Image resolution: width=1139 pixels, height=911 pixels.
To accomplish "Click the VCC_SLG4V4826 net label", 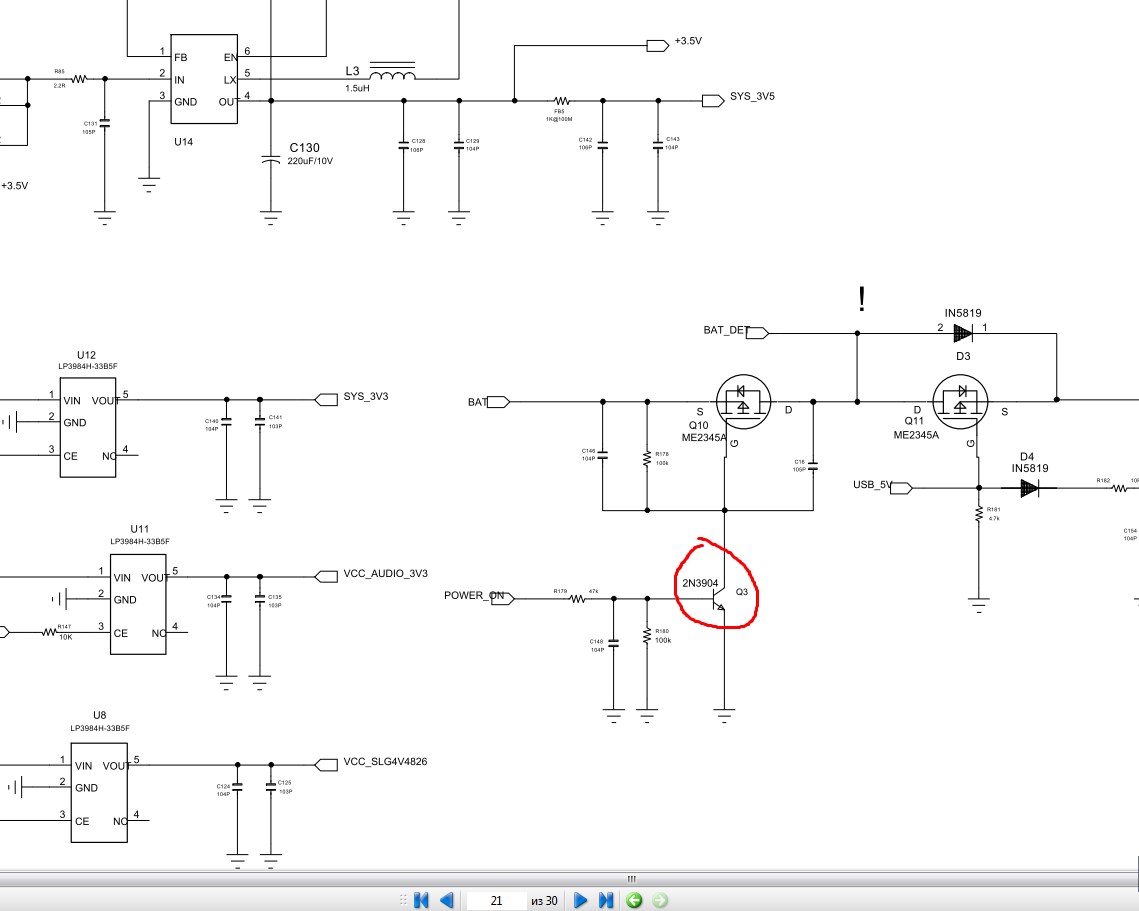I will click(385, 761).
